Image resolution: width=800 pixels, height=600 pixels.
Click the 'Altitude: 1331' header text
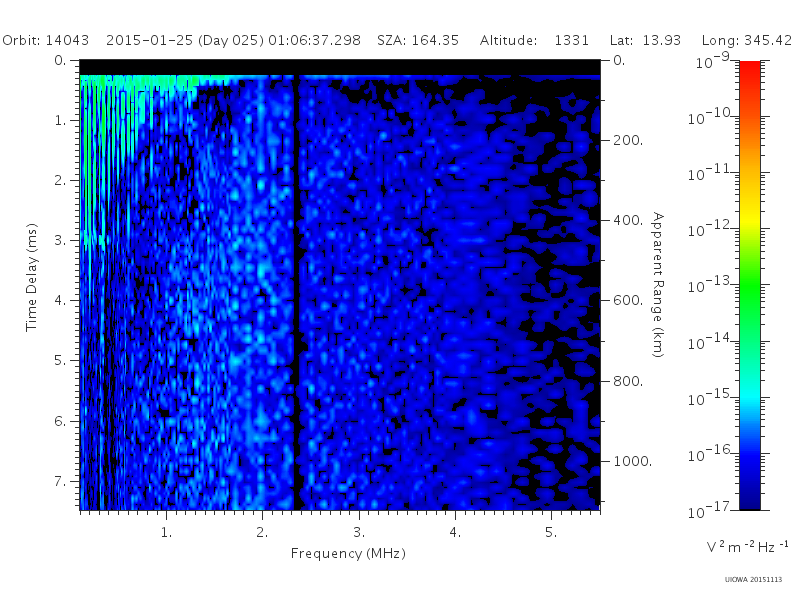click(x=534, y=40)
